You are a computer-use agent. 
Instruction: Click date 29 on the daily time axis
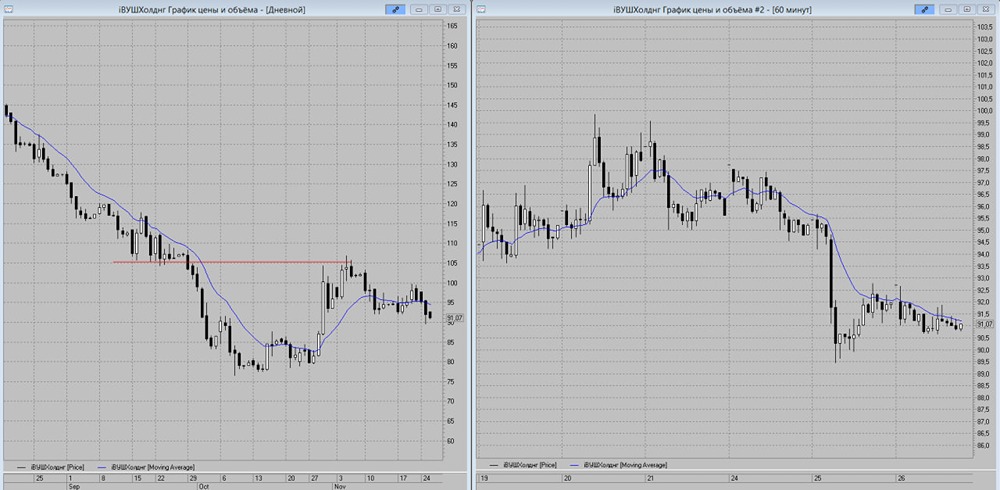pyautogui.click(x=193, y=478)
